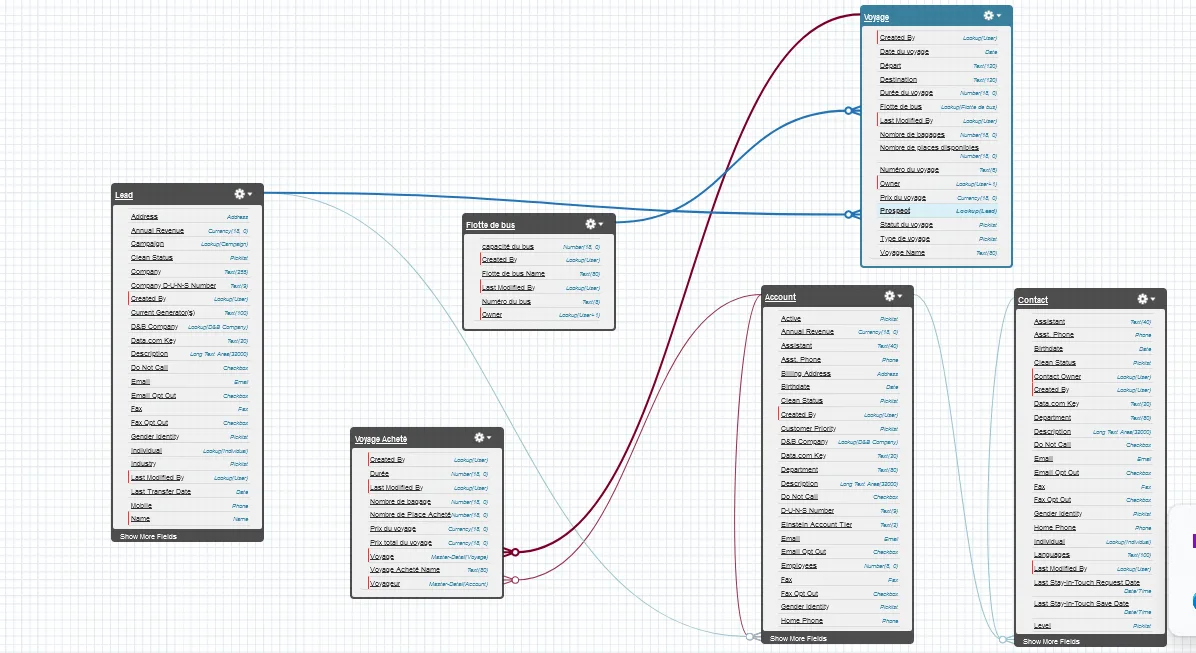Select the Prospect field in Voyage
1196x653 pixels.
click(937, 211)
